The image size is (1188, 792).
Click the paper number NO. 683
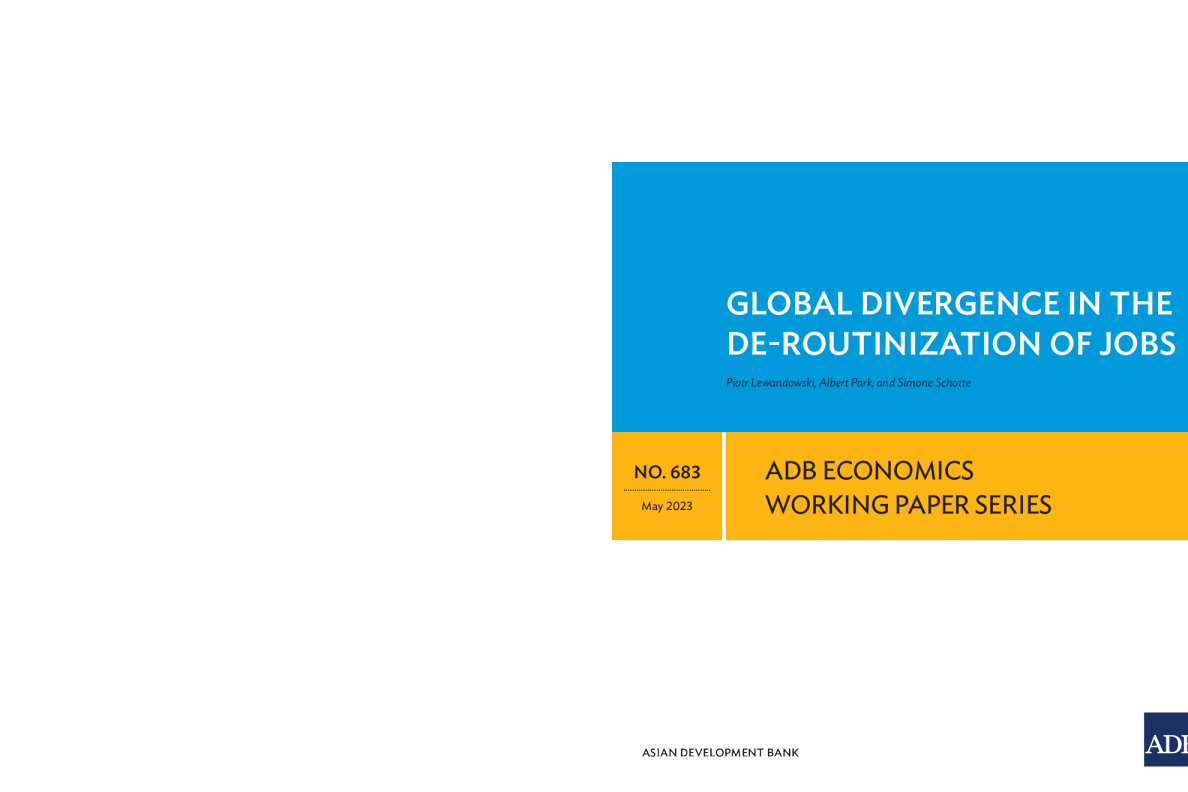[x=667, y=472]
